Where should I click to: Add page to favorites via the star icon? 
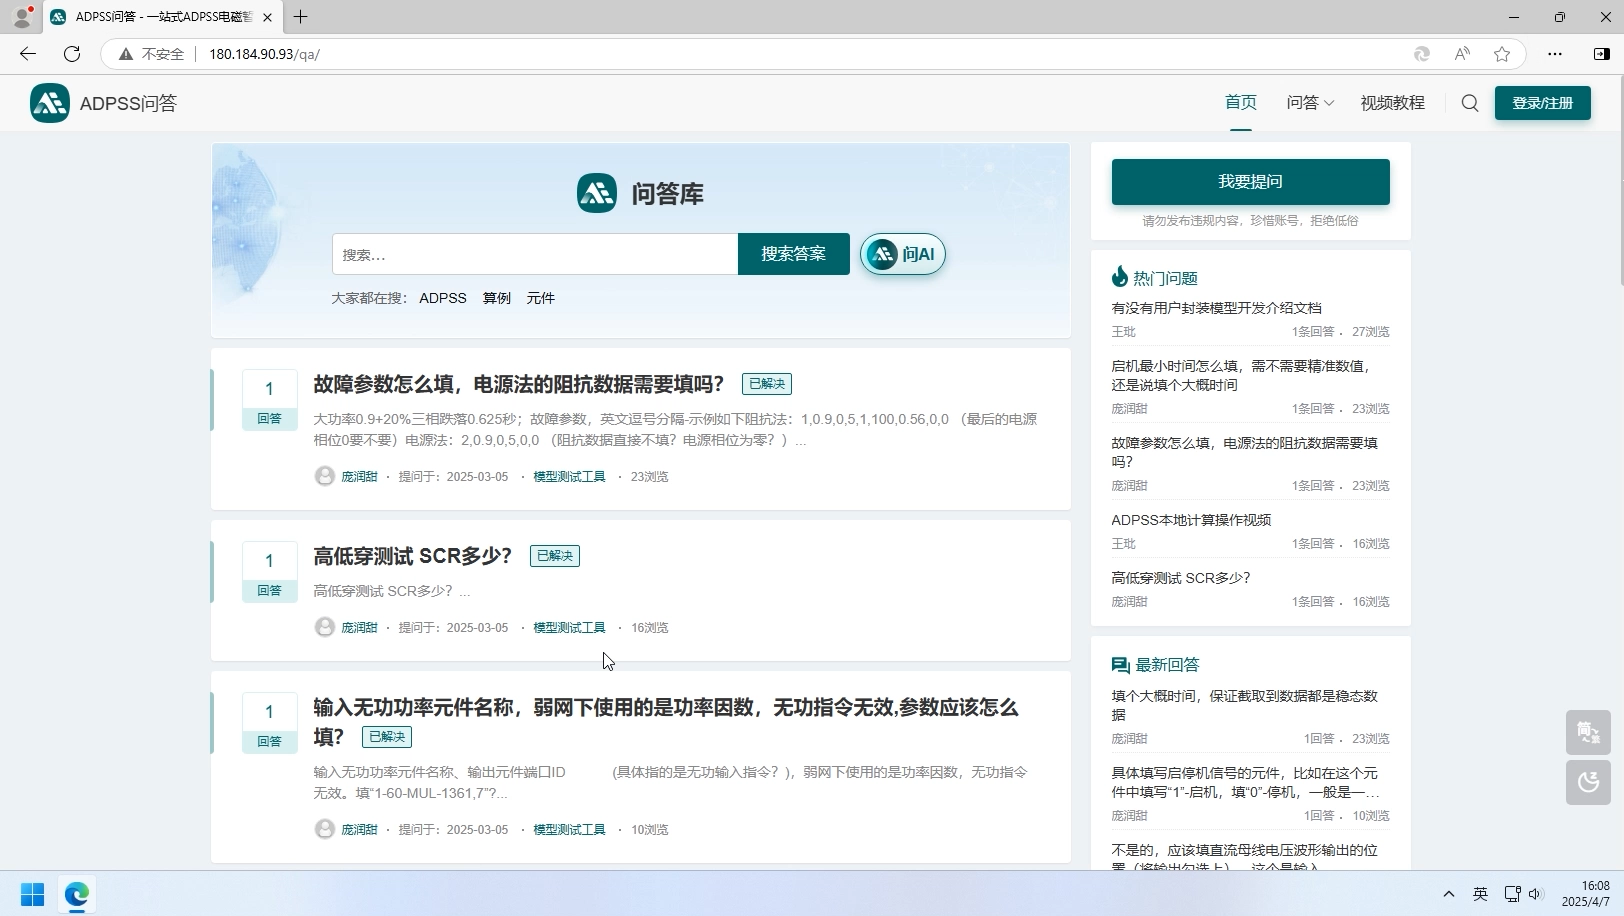pos(1501,54)
